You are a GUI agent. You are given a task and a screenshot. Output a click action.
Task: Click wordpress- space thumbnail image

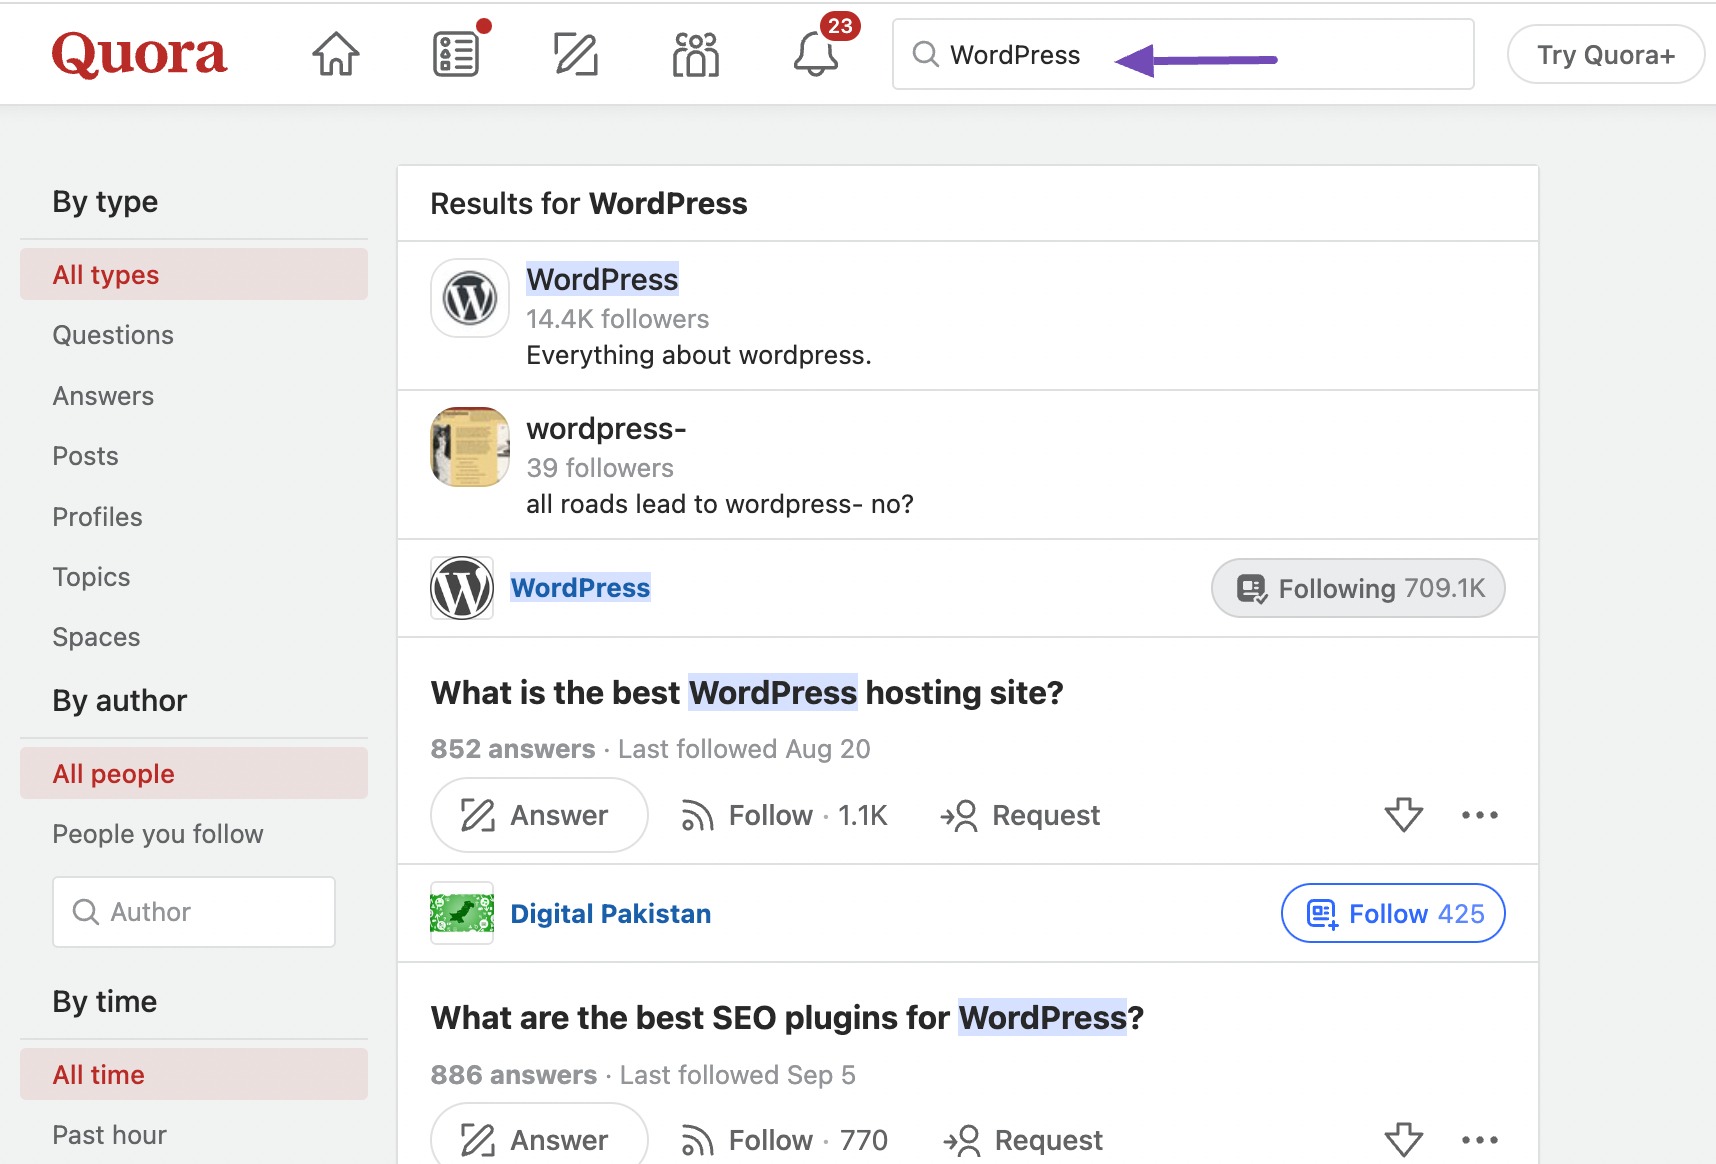click(x=470, y=447)
